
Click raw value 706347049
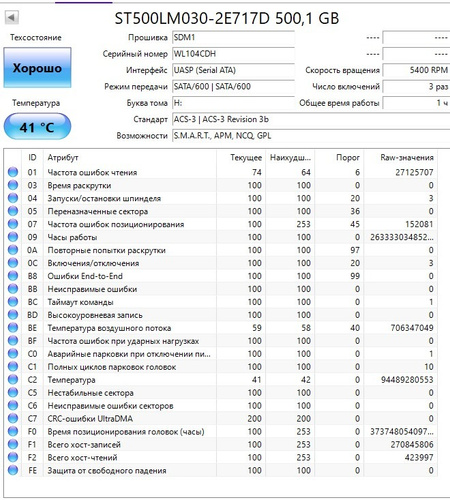tap(412, 328)
